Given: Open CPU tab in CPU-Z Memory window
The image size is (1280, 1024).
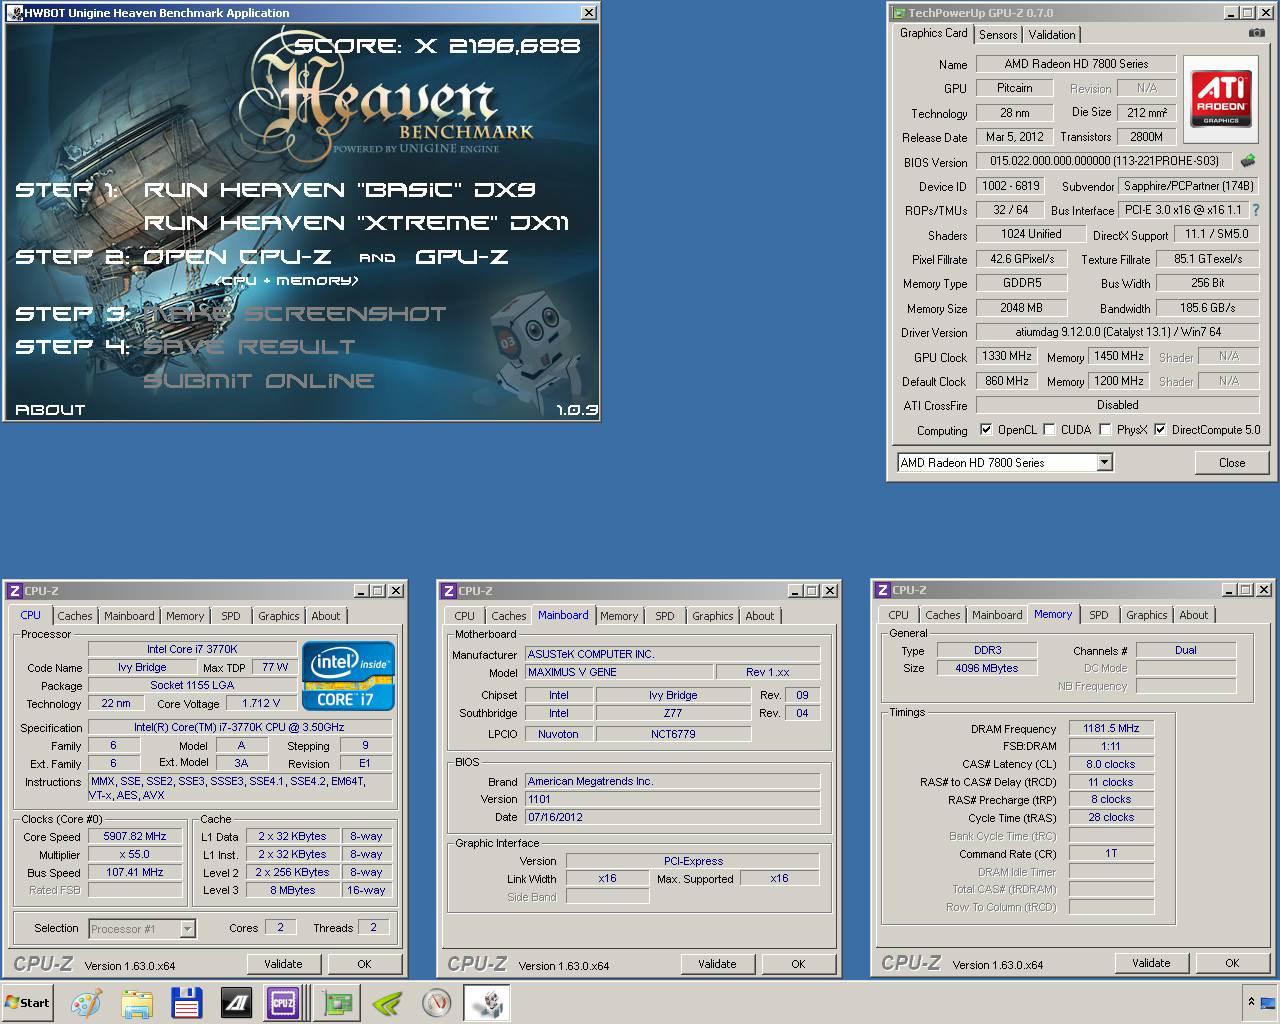Looking at the screenshot, I should click(x=899, y=615).
